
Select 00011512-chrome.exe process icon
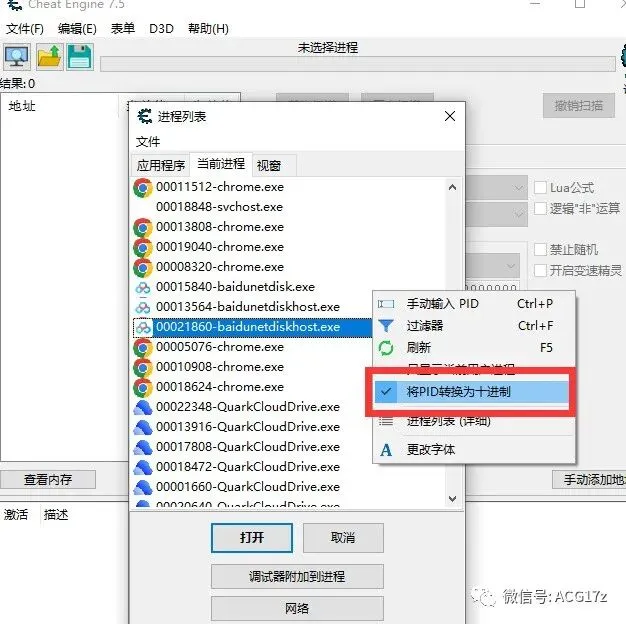tap(143, 187)
